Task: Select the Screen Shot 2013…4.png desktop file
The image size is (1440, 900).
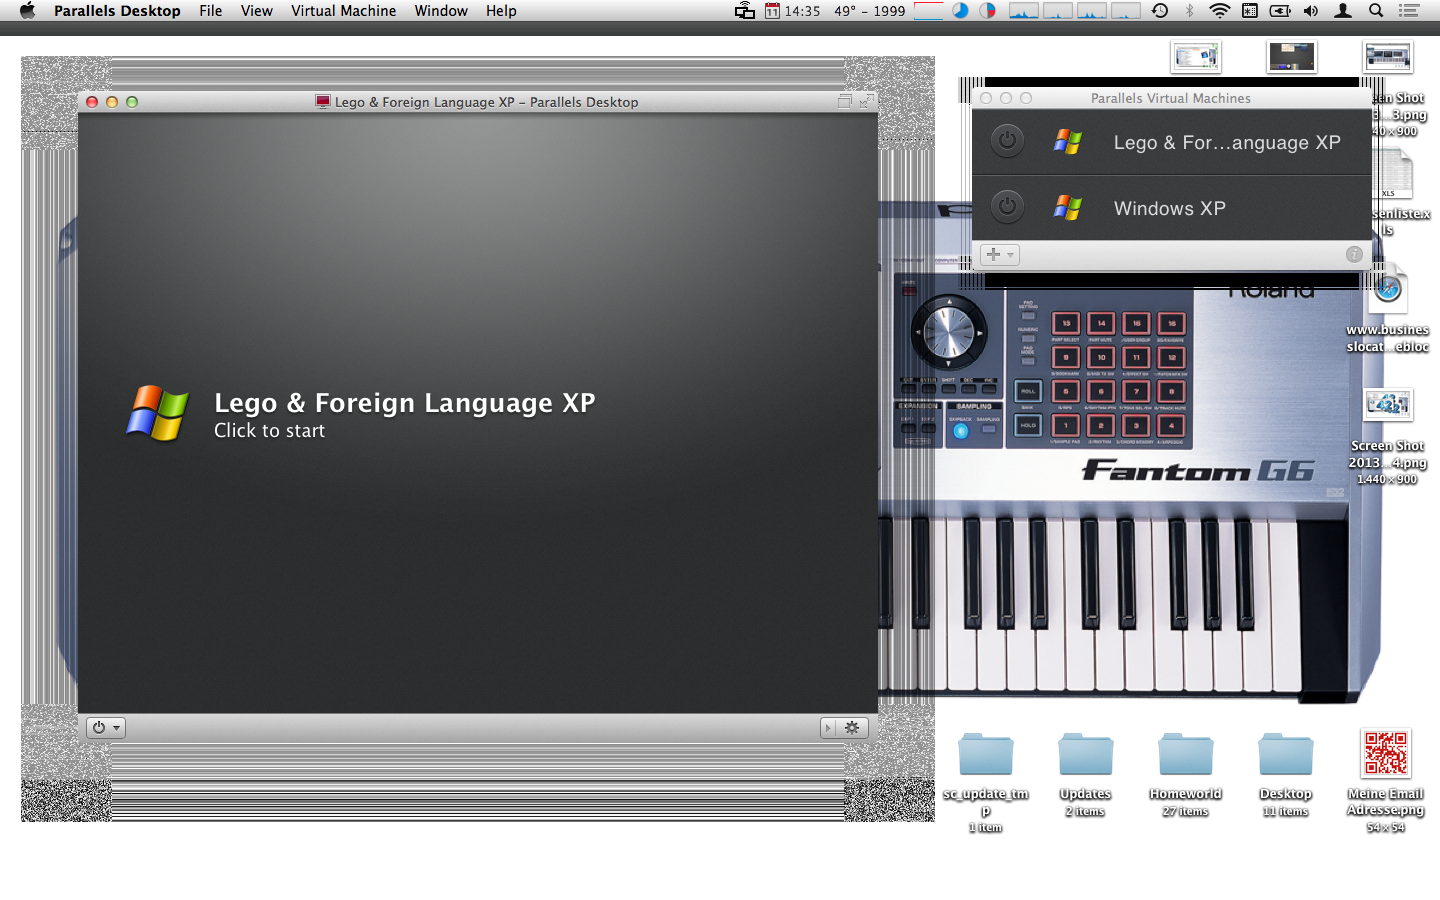Action: tap(1387, 404)
